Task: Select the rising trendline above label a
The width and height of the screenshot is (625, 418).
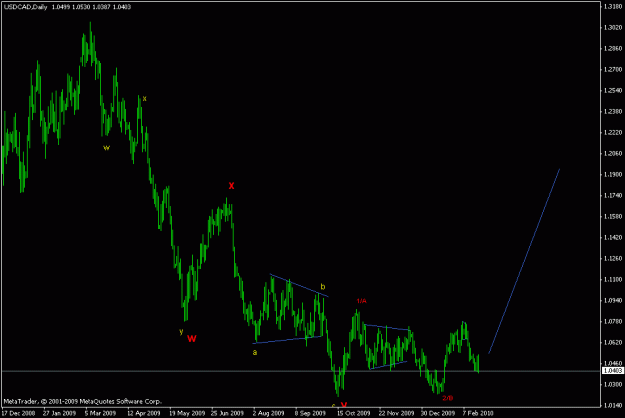Action: pos(288,340)
